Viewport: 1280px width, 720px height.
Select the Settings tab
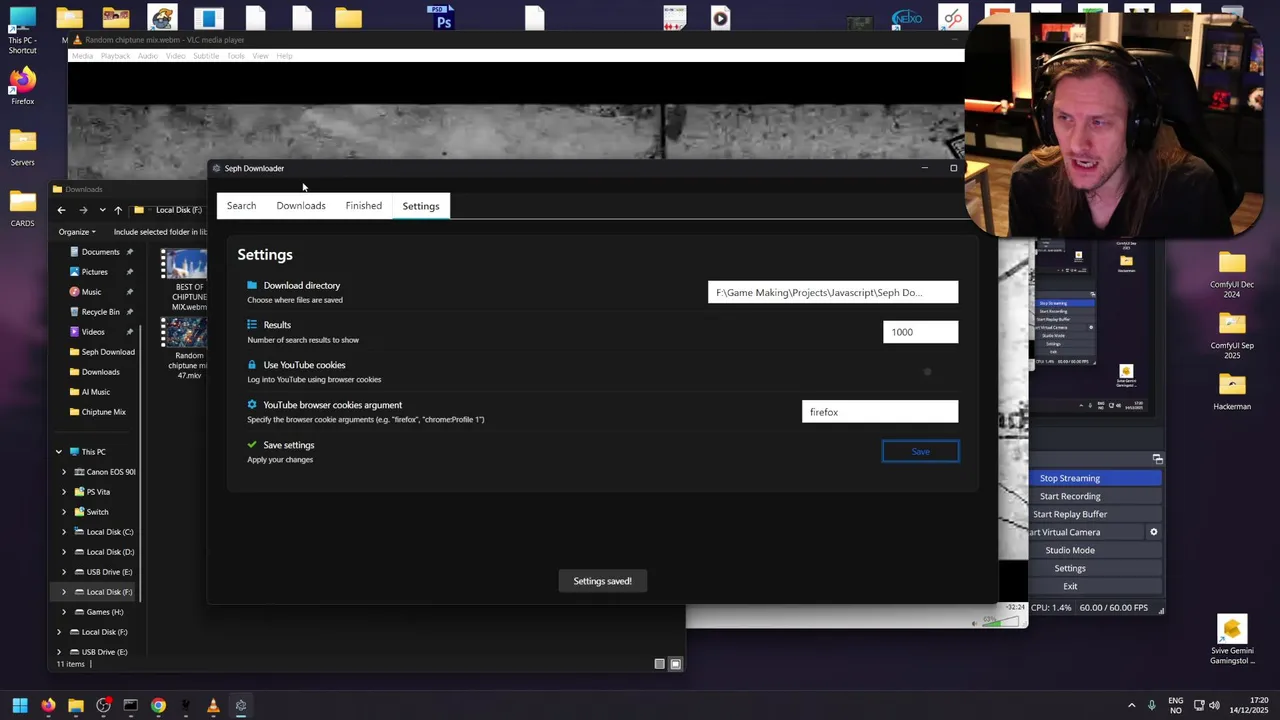[421, 206]
